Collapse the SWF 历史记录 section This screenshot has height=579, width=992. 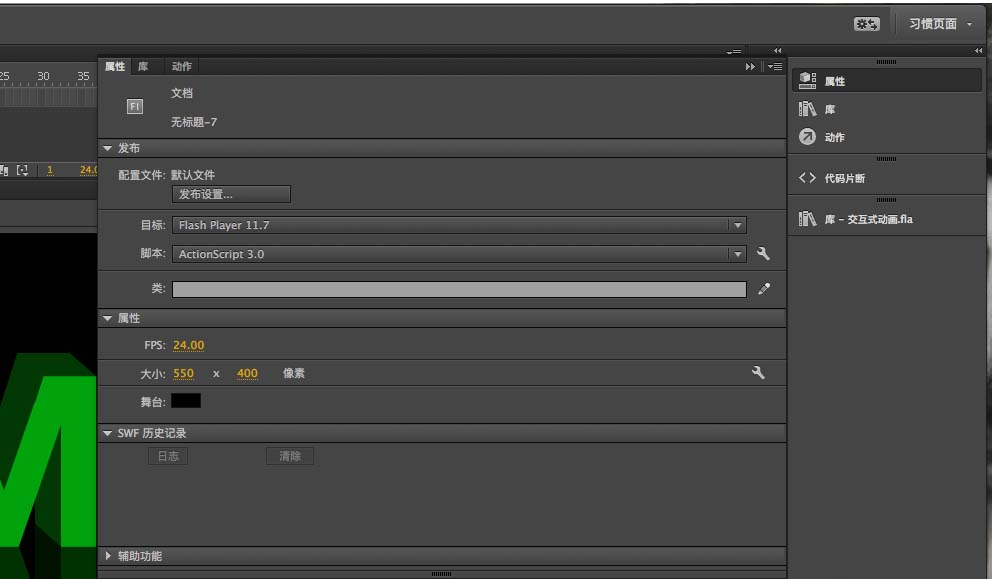click(x=108, y=433)
